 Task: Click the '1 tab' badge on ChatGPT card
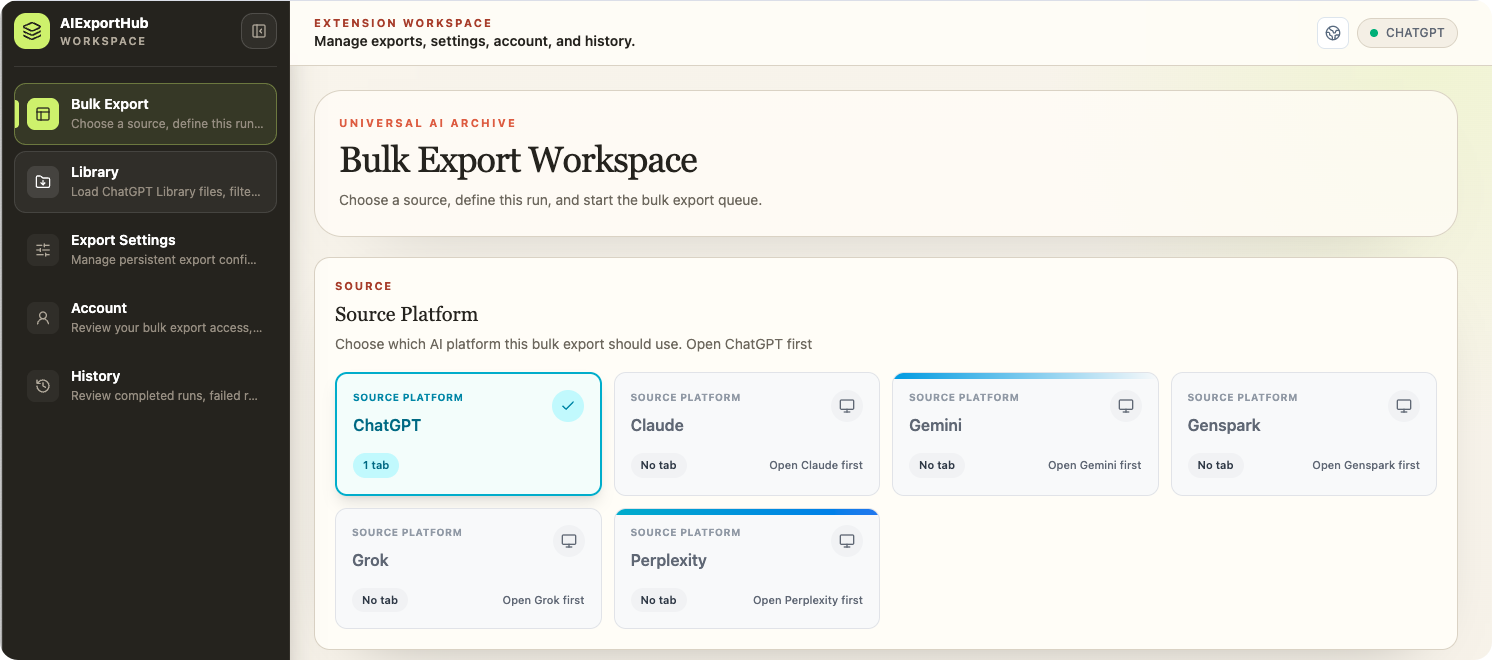[x=376, y=465]
